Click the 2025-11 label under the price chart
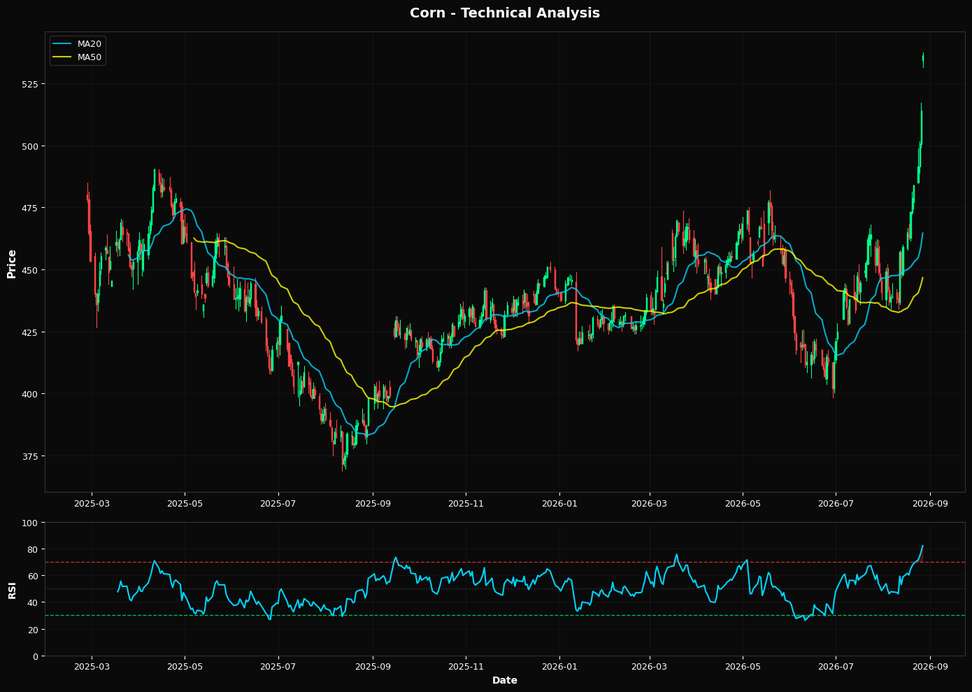The height and width of the screenshot is (692, 972). tap(466, 503)
